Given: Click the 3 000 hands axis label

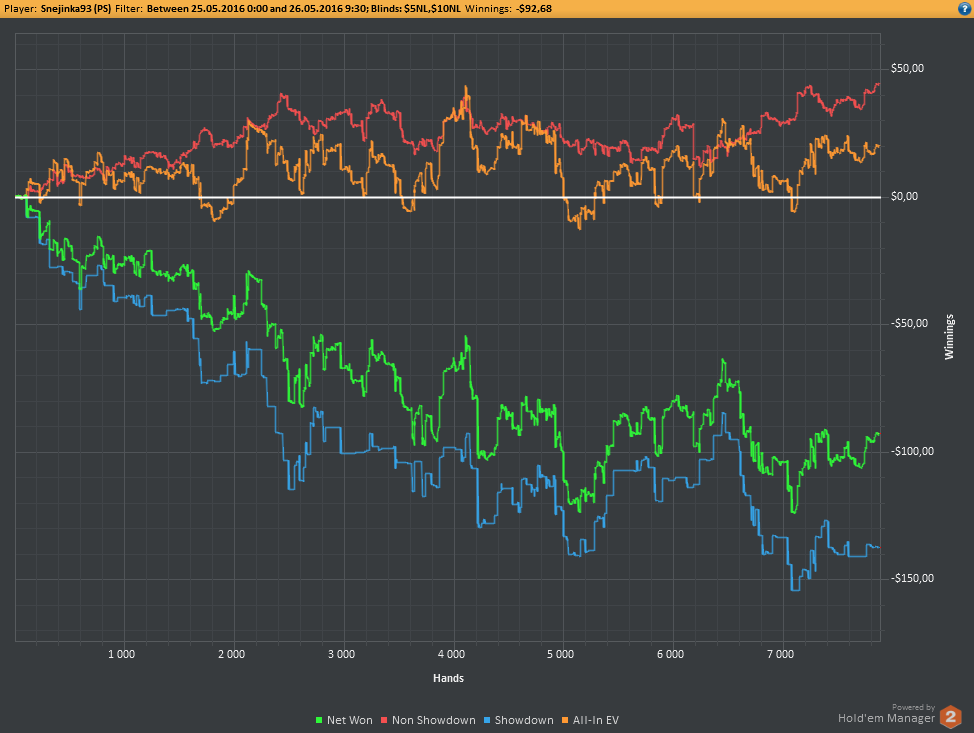Looking at the screenshot, I should point(341,654).
